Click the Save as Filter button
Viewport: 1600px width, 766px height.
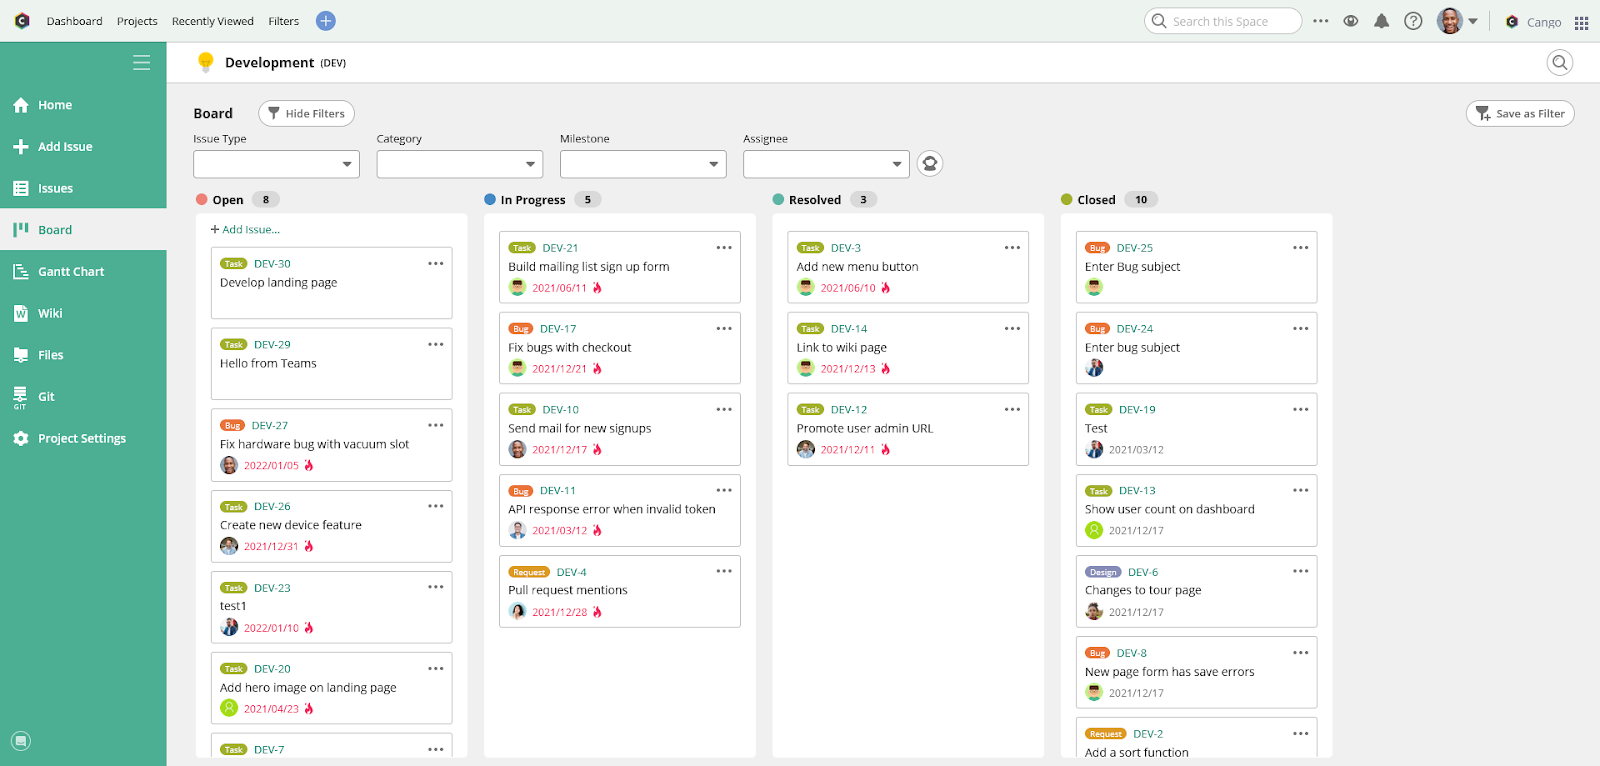click(1520, 114)
